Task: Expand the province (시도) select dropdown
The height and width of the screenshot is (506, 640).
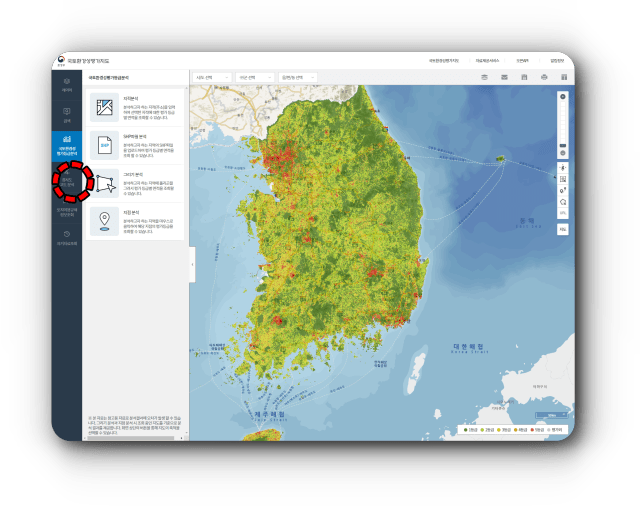Action: (x=212, y=78)
